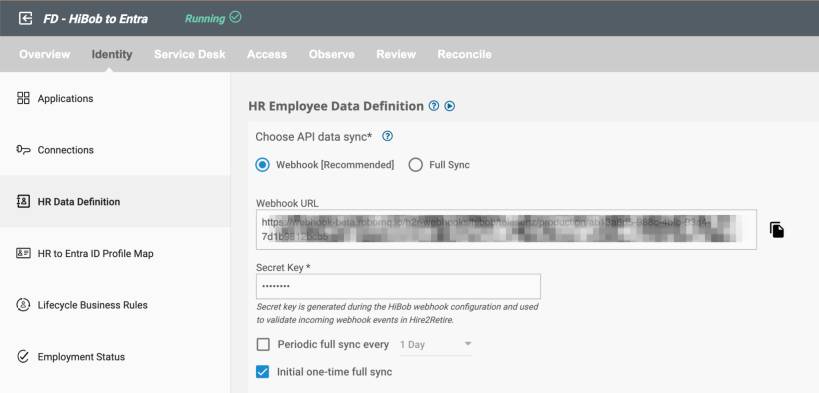This screenshot has width=819, height=393.
Task: Play the video tutorial icon beside heading
Action: tap(450, 106)
